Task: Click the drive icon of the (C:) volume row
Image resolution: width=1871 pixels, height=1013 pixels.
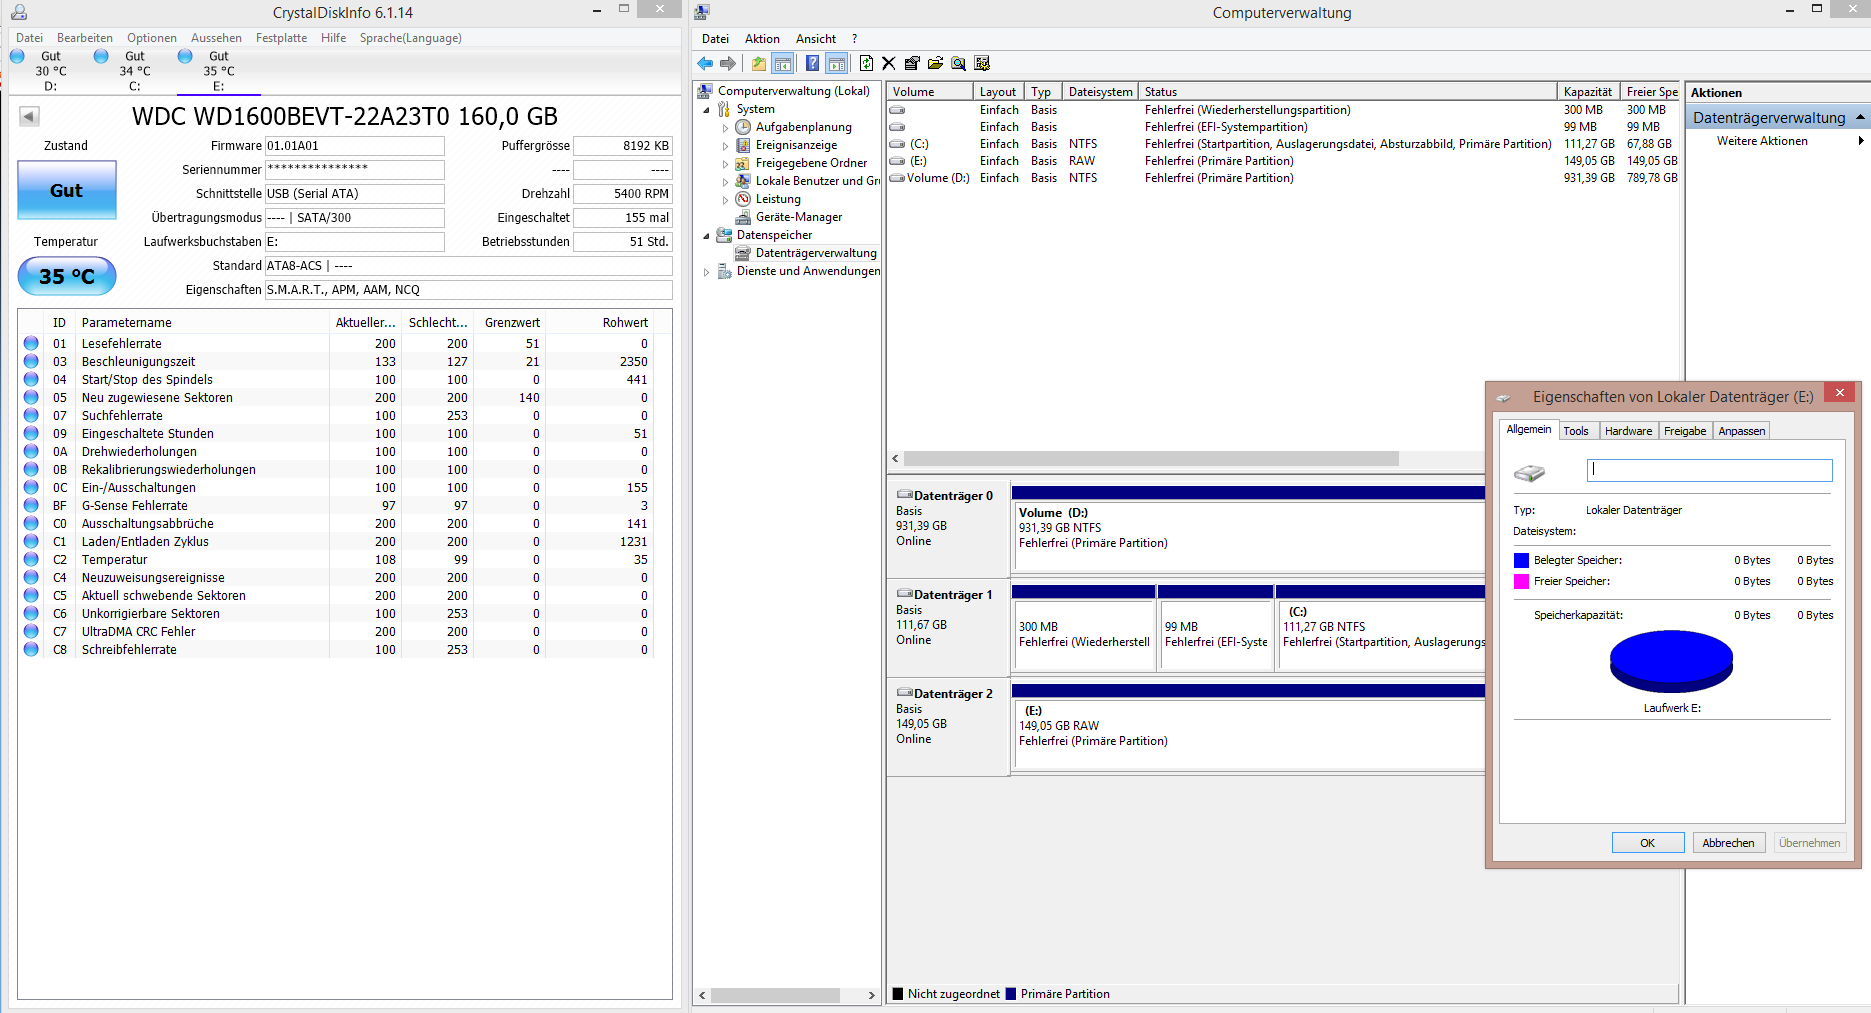Action: point(897,144)
